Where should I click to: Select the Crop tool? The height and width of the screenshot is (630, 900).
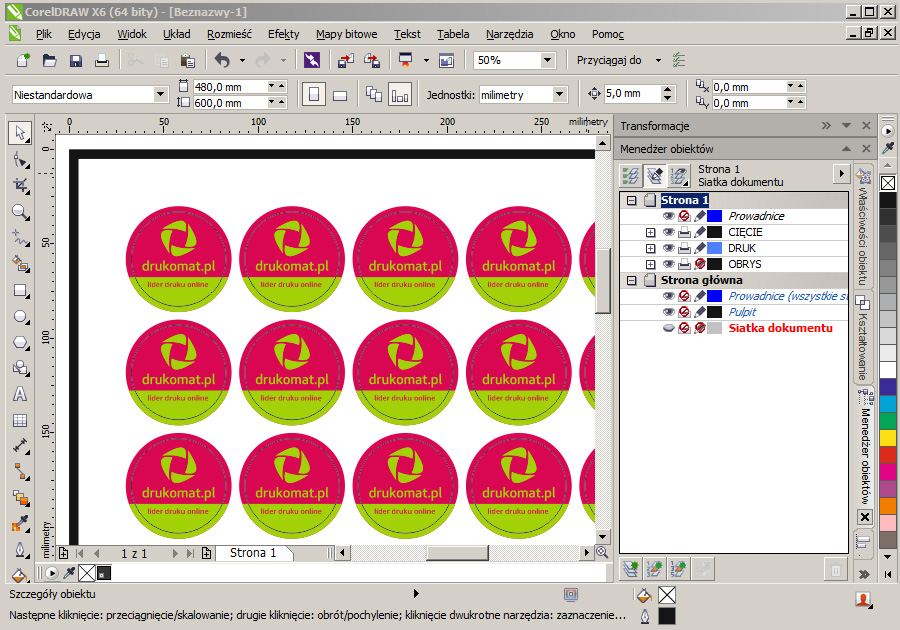point(20,185)
